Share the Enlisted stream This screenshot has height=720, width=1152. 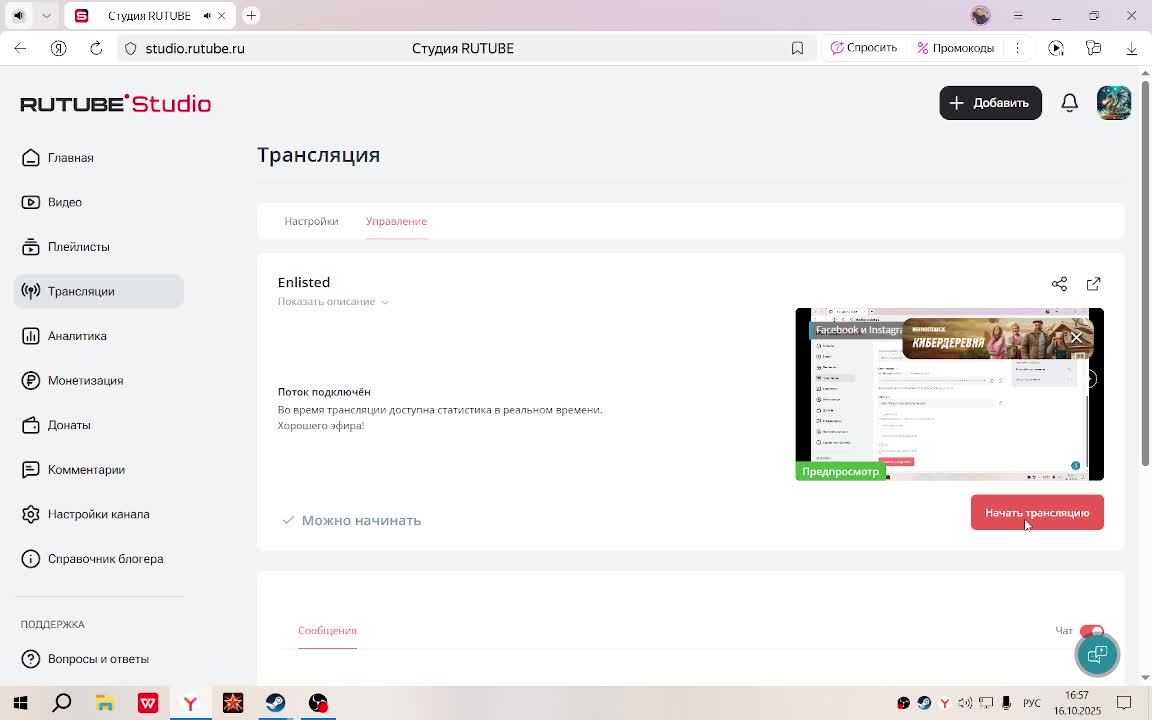click(1059, 284)
